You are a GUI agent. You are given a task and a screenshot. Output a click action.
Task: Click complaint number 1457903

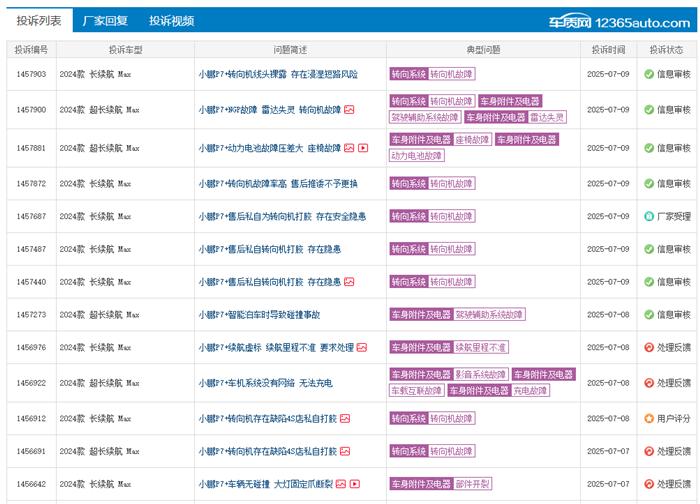point(31,74)
